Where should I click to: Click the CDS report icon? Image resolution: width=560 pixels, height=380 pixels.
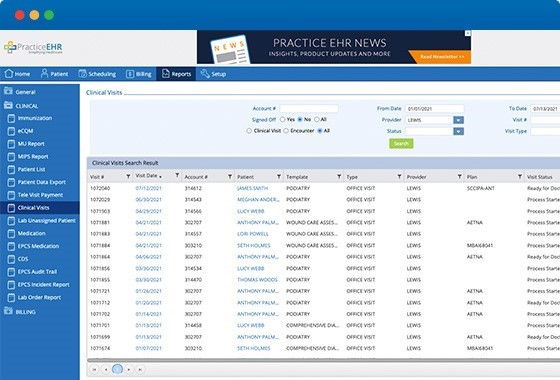(11, 259)
